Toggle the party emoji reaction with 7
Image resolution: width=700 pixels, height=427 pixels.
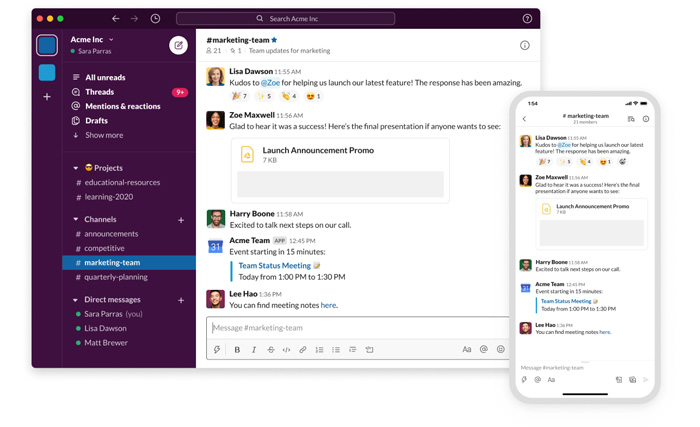click(239, 97)
